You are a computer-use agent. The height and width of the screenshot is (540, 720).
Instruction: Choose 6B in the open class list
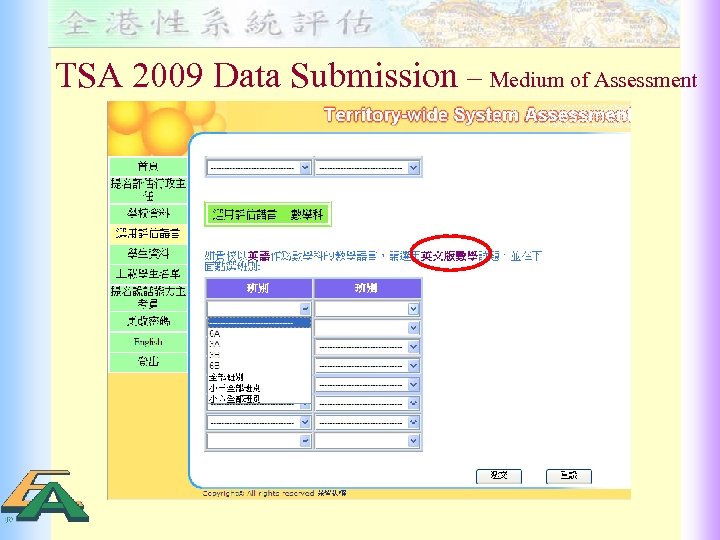259,366
